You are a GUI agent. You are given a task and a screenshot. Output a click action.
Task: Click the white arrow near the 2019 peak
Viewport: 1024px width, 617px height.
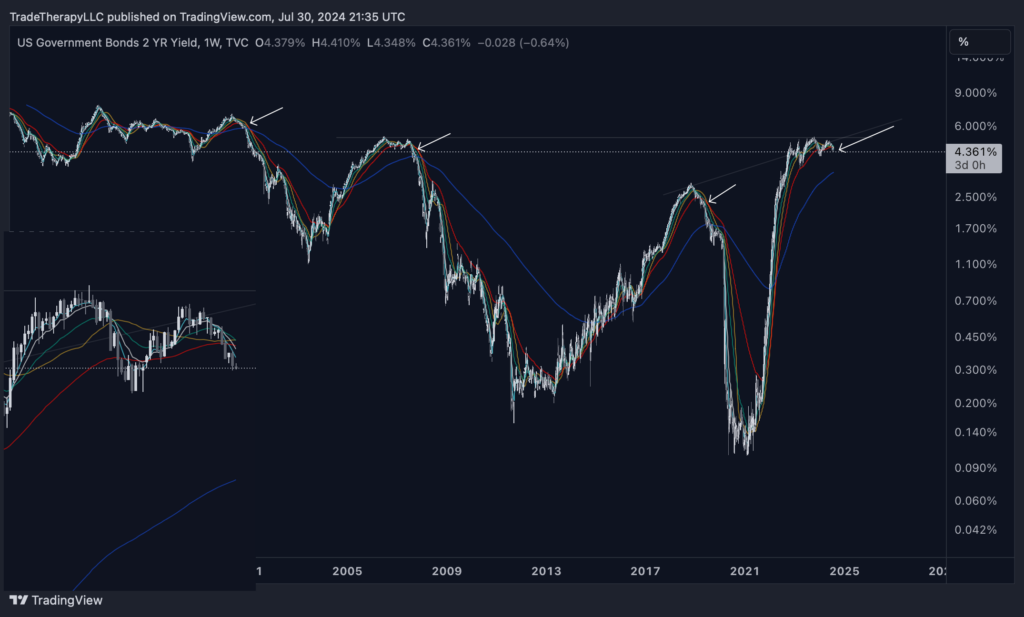click(x=722, y=193)
